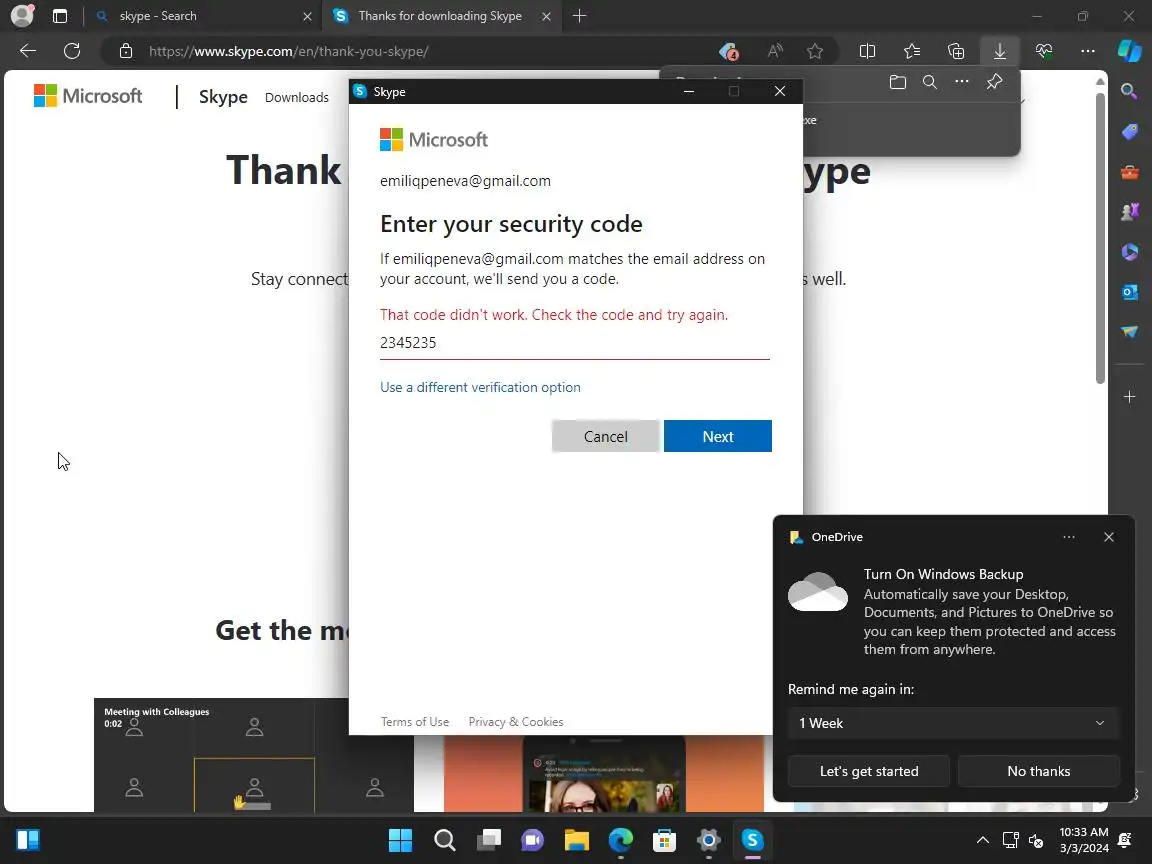View site information lock icon
This screenshot has width=1152, height=864.
[126, 51]
